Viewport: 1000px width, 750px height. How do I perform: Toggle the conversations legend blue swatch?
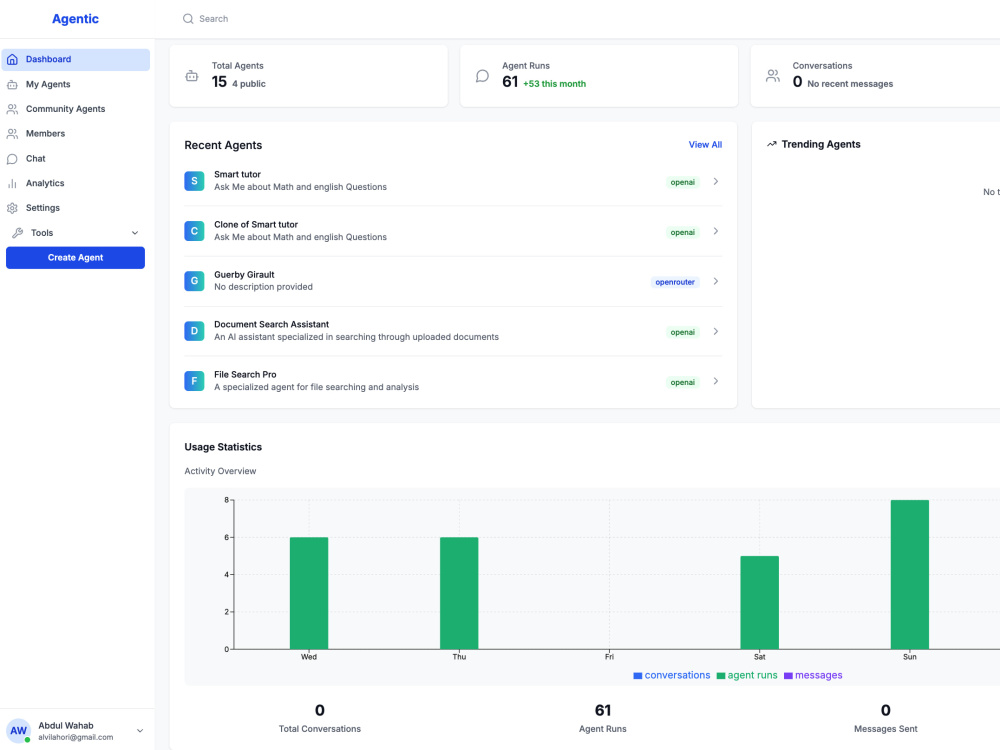638,676
